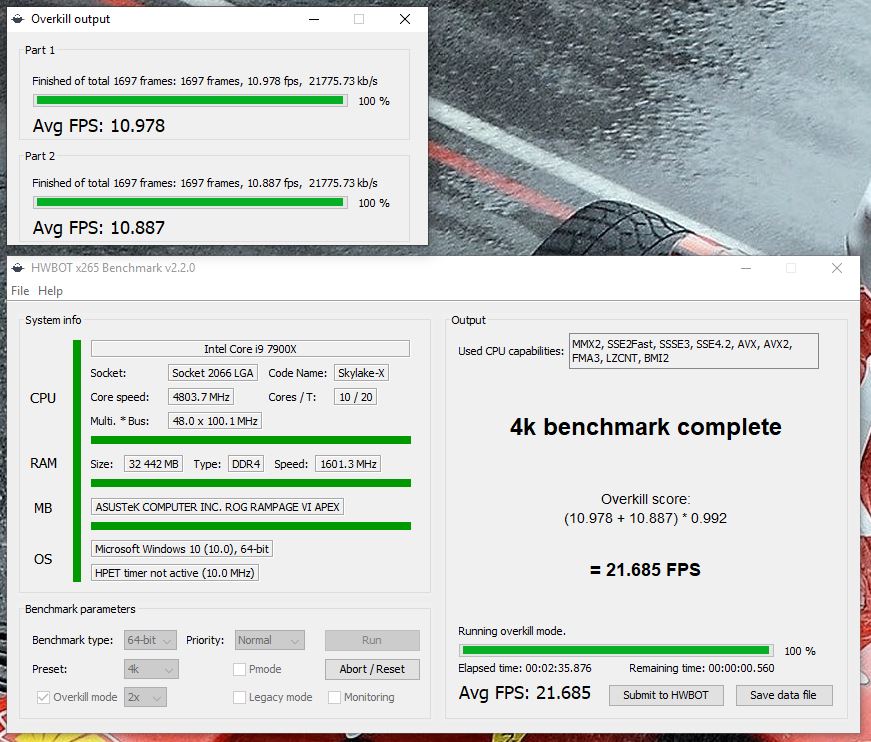This screenshot has height=742, width=871.
Task: Click the Skylake-X code name field
Action: [x=361, y=373]
